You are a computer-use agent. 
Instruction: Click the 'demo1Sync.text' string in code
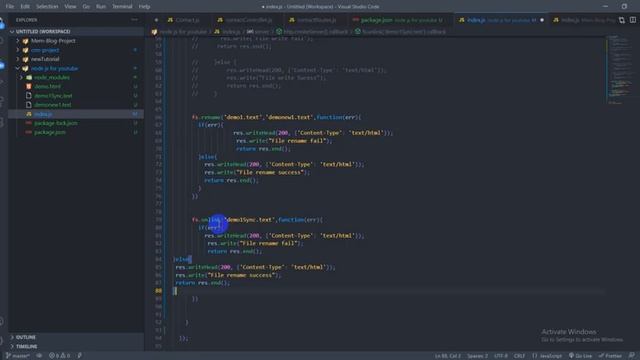point(250,220)
